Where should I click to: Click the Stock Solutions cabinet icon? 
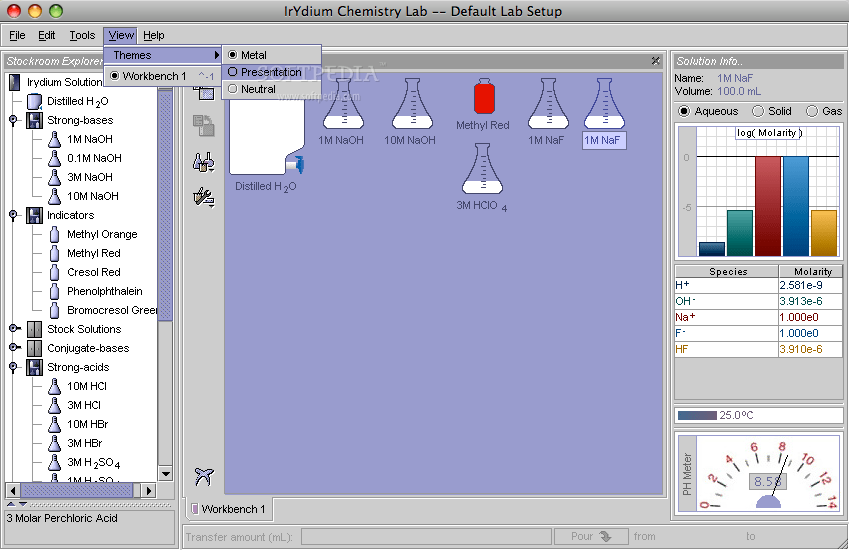click(x=35, y=329)
